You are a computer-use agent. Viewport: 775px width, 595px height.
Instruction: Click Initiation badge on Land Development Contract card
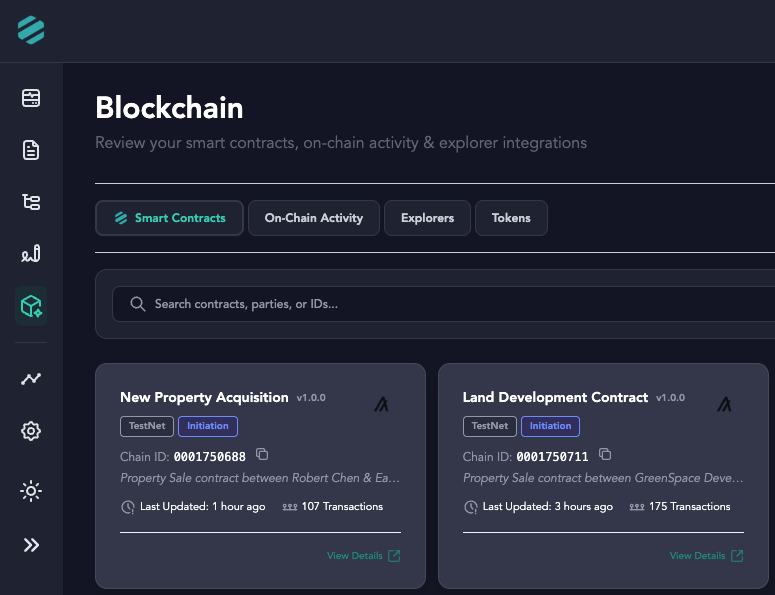(550, 426)
